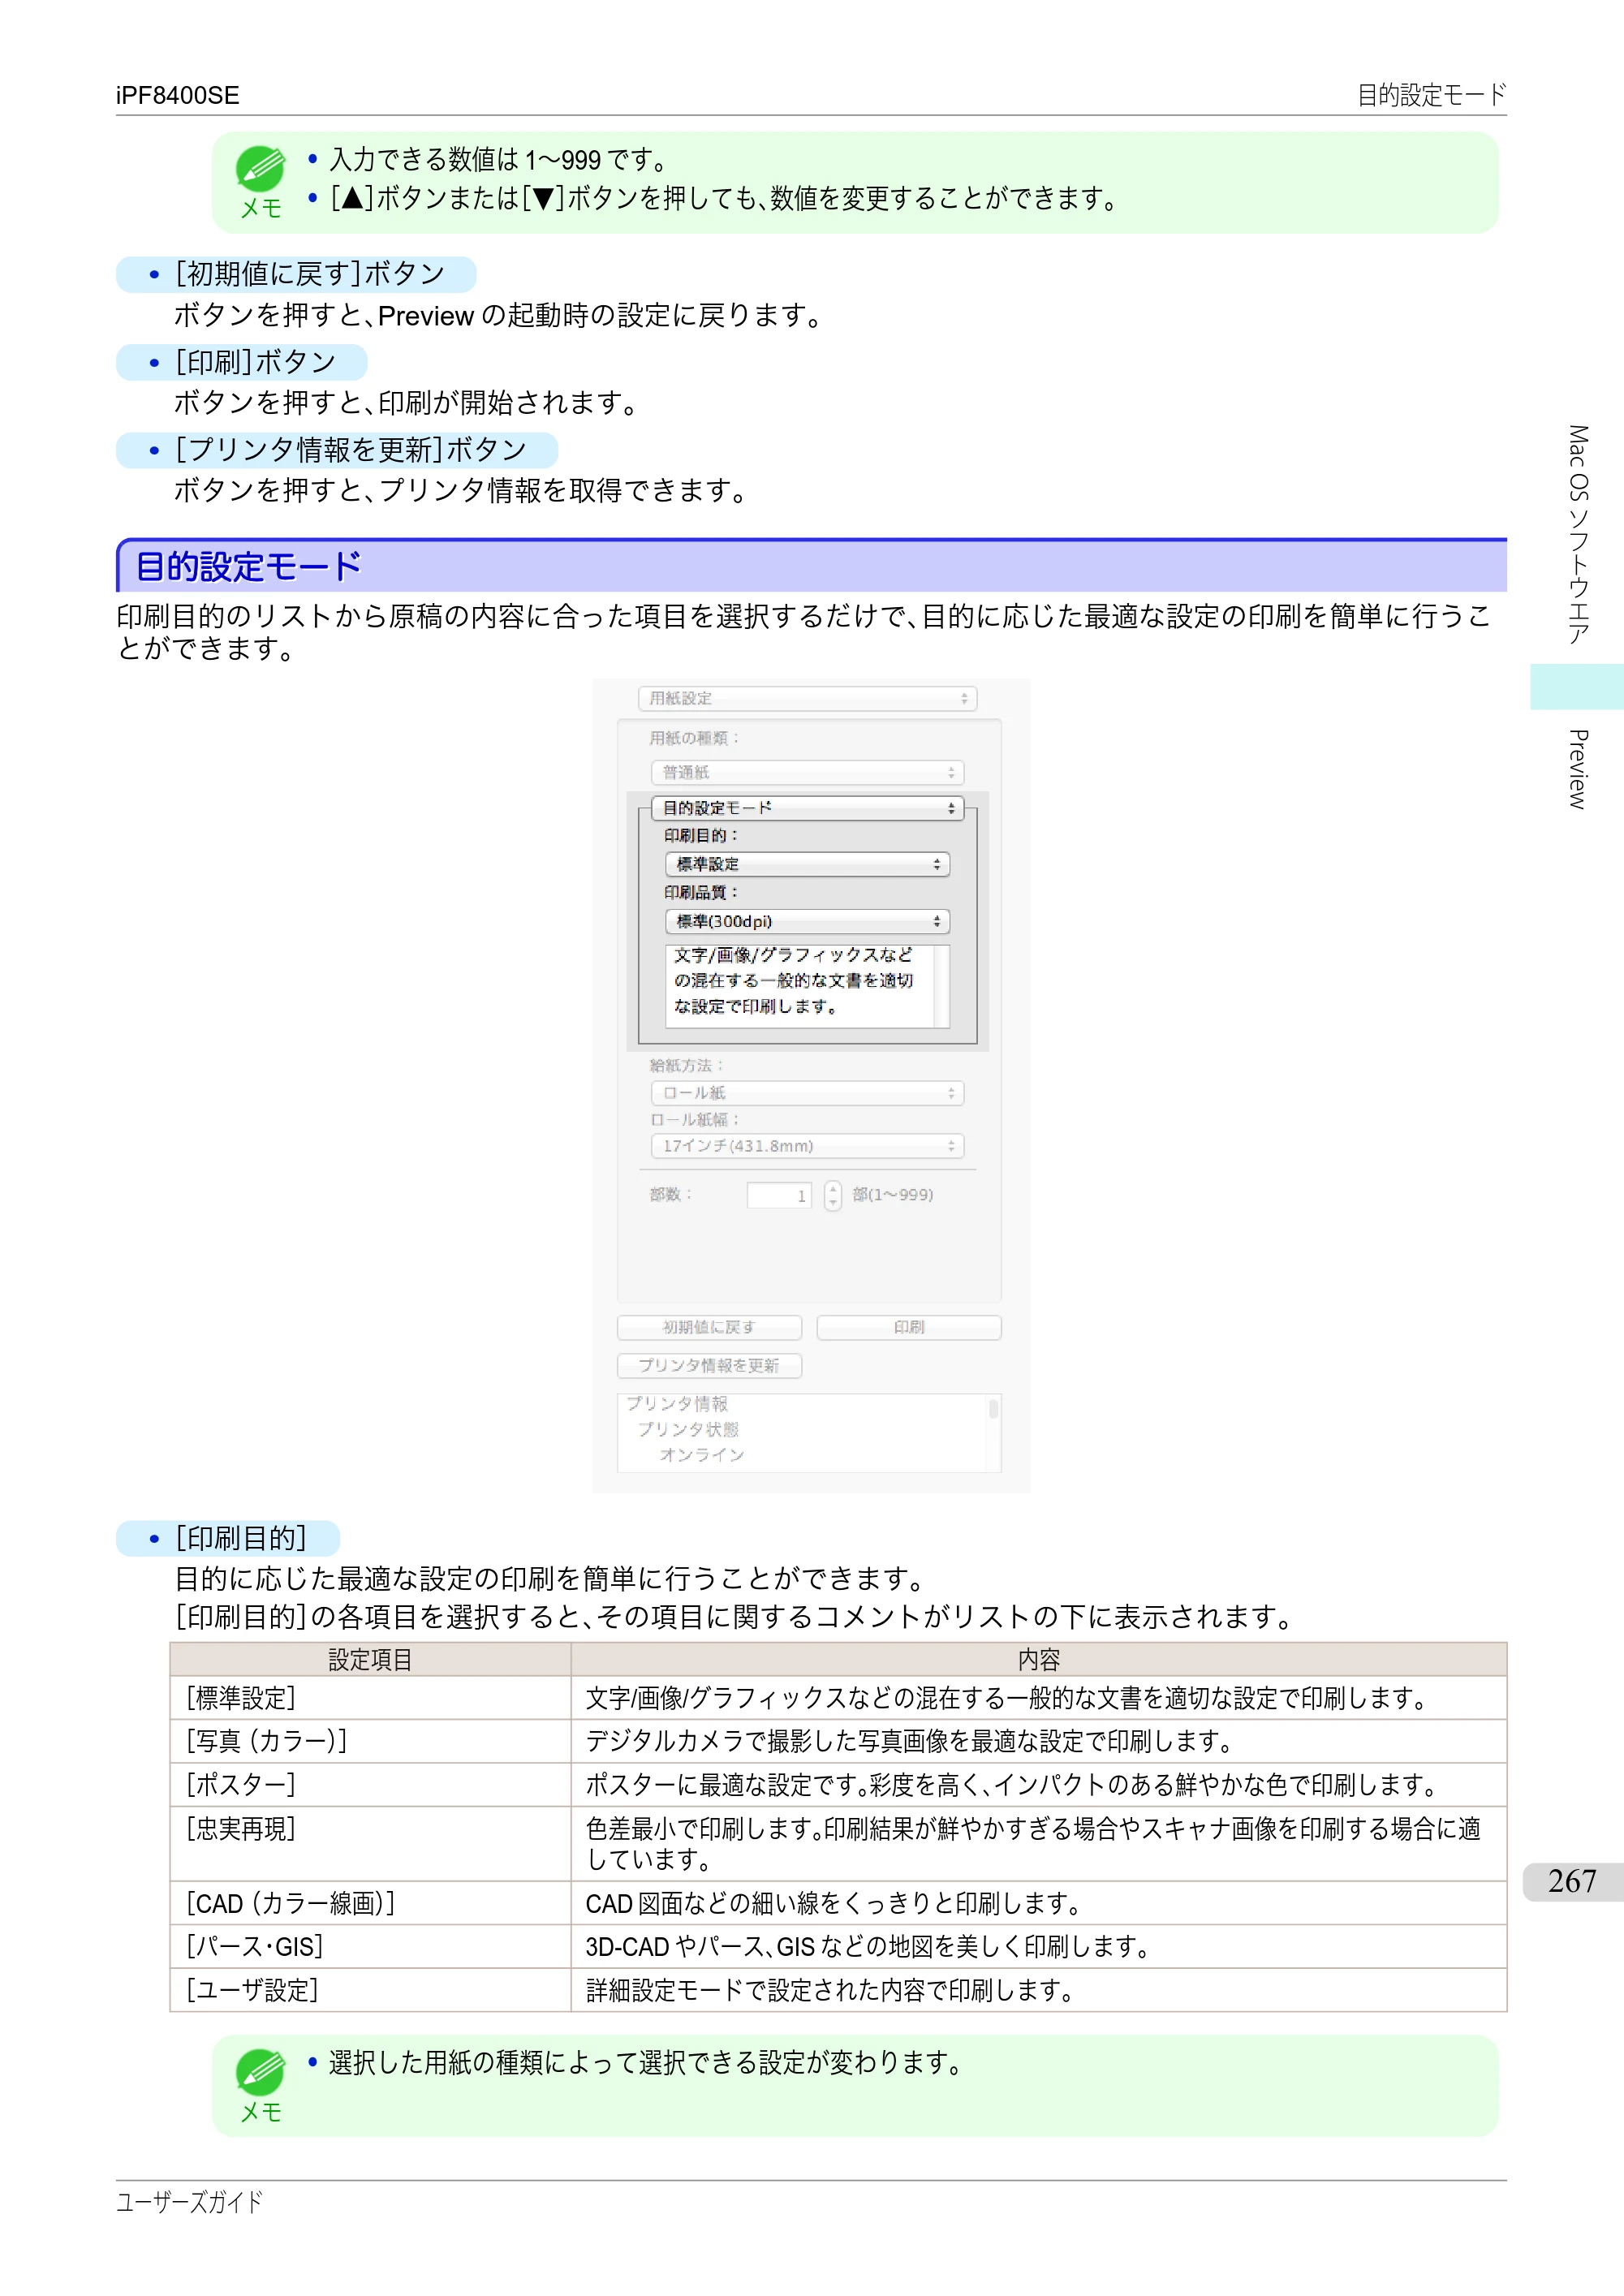Click the [ポスター] table cell

click(370, 1784)
